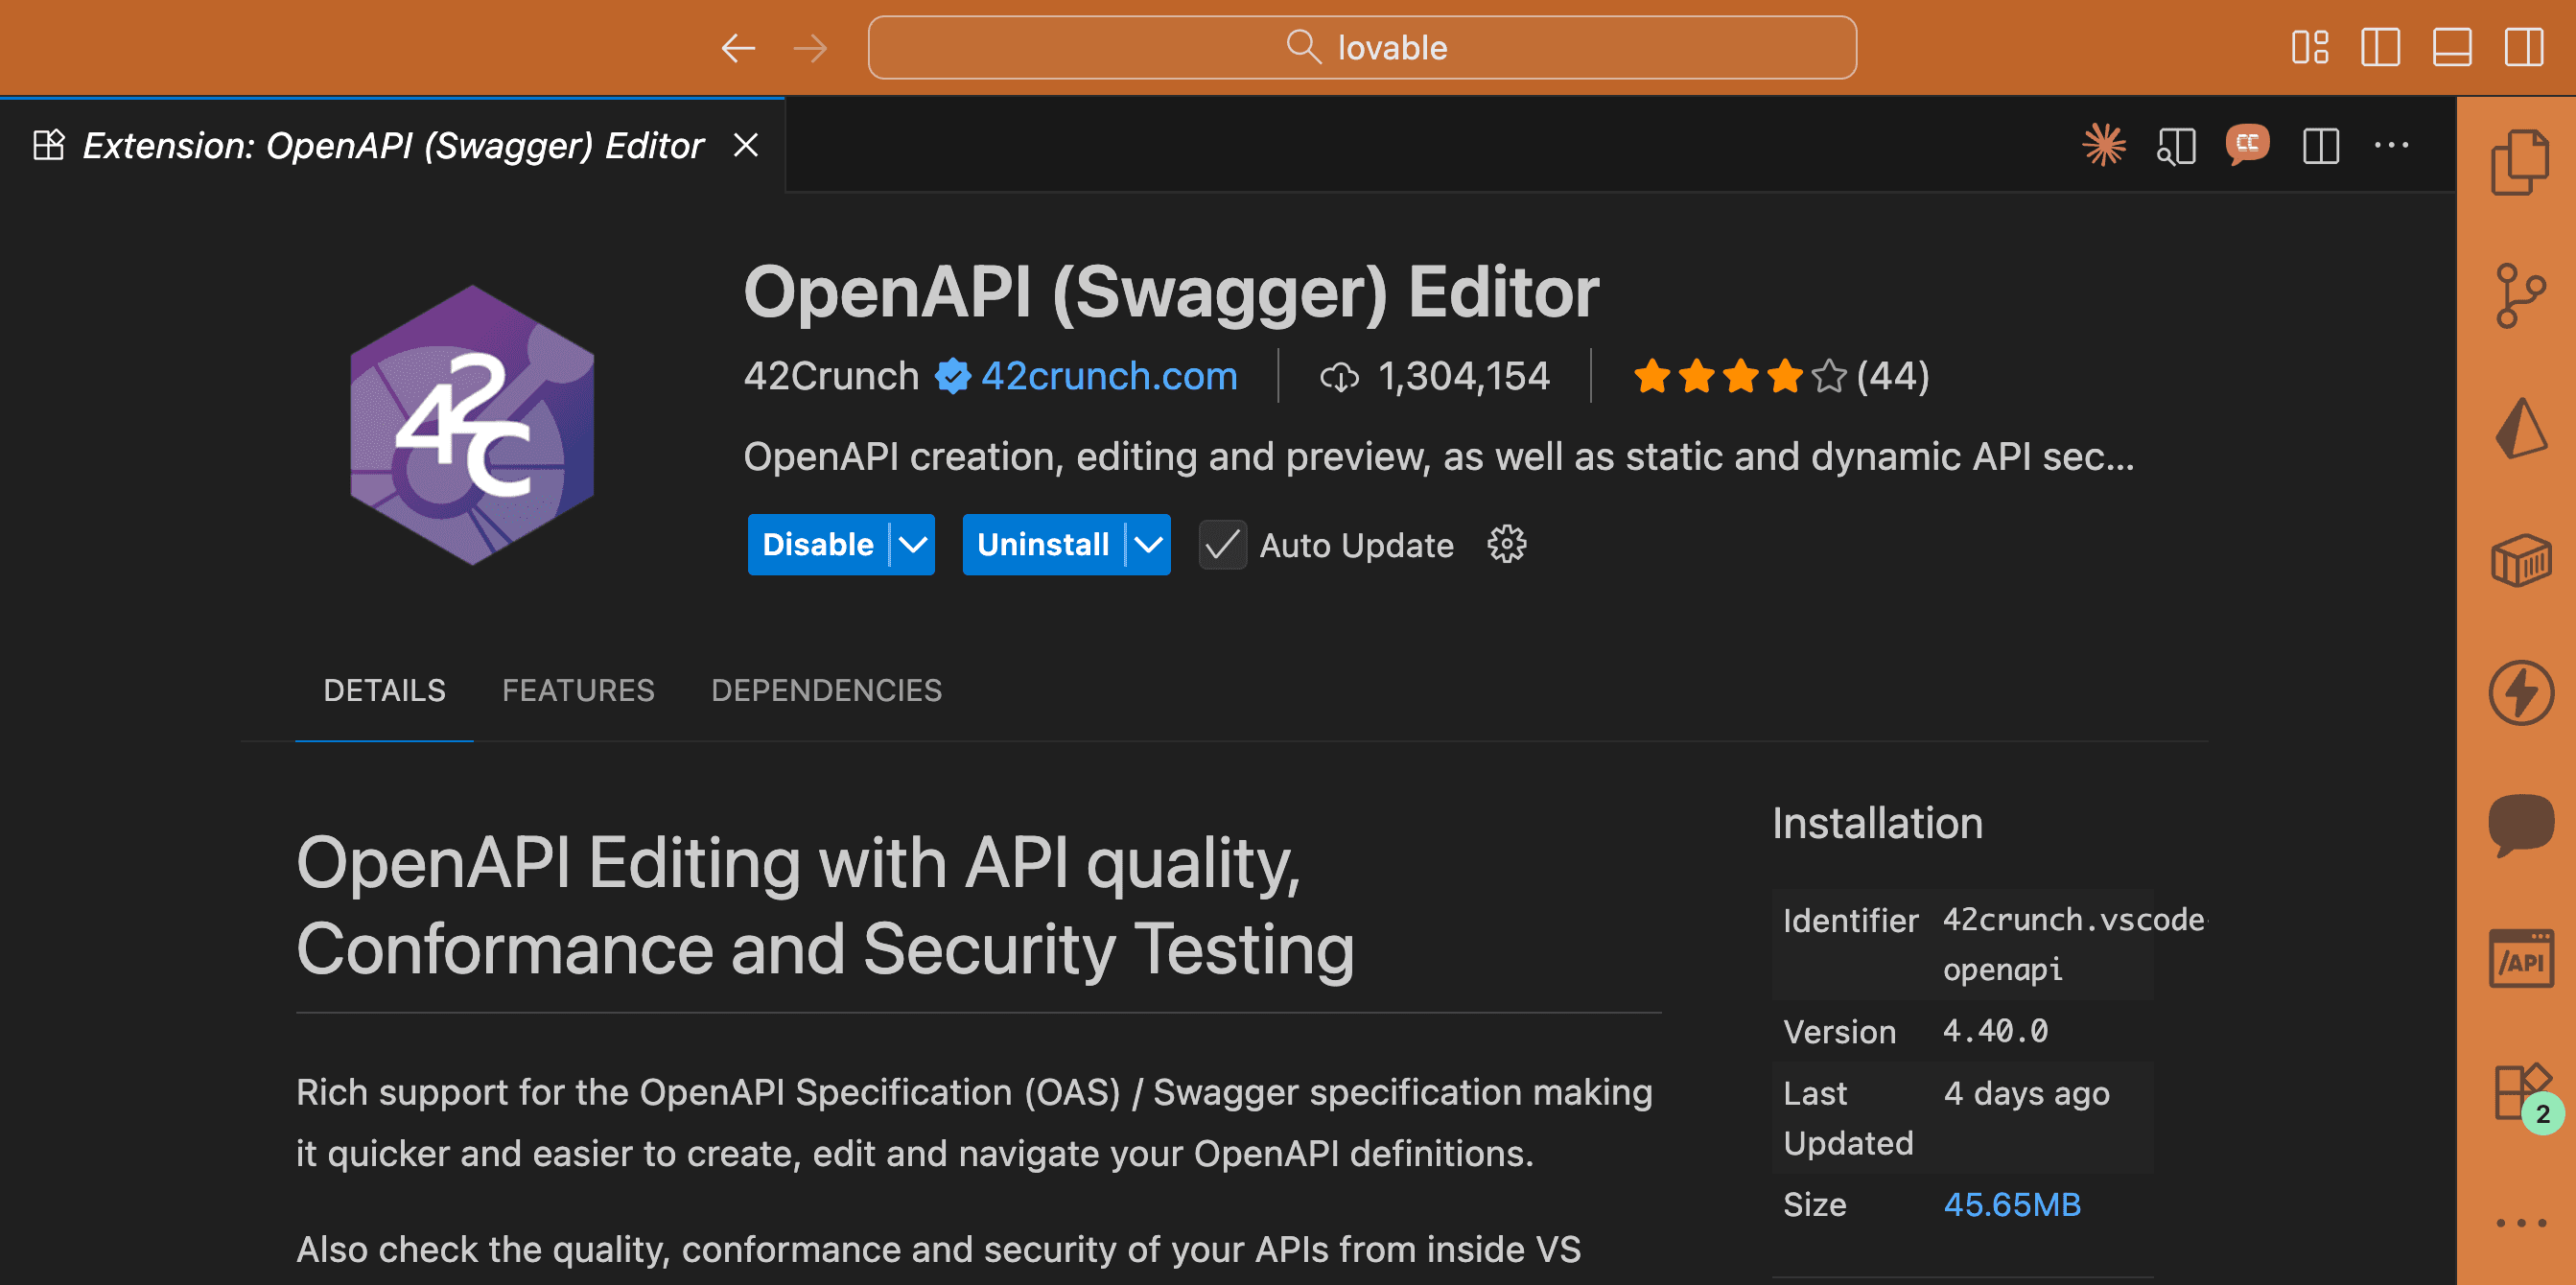Open the Extensions icon with the badge of 2
Viewport: 2576px width, 1285px height.
click(2524, 1095)
